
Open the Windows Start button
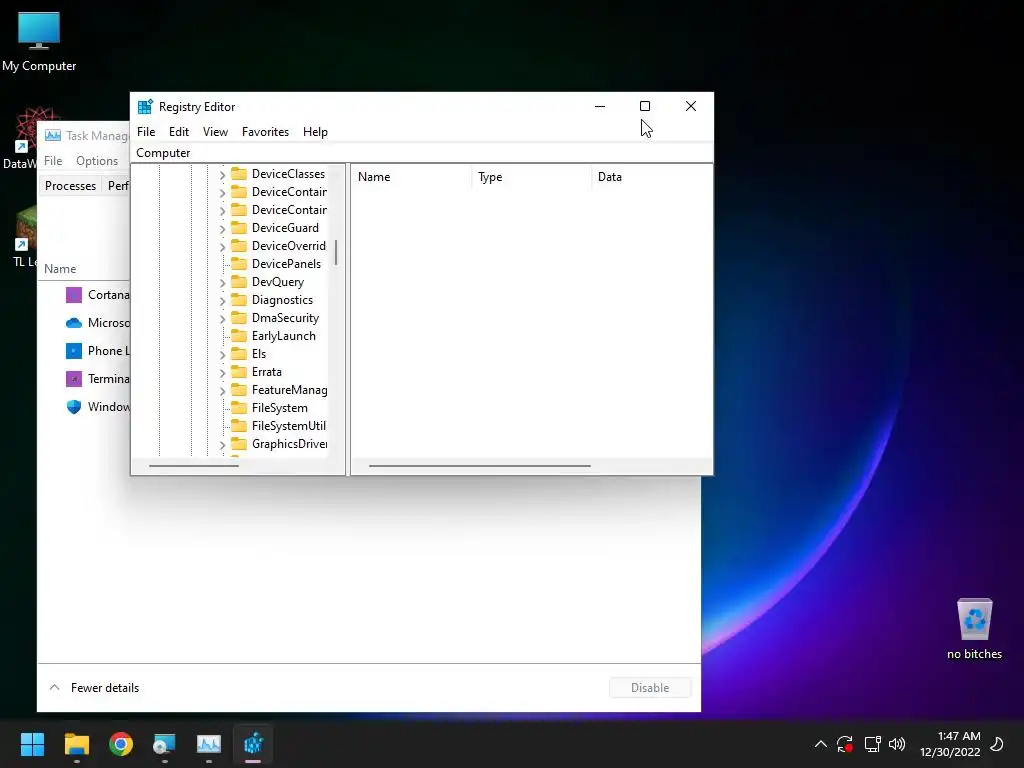click(32, 744)
